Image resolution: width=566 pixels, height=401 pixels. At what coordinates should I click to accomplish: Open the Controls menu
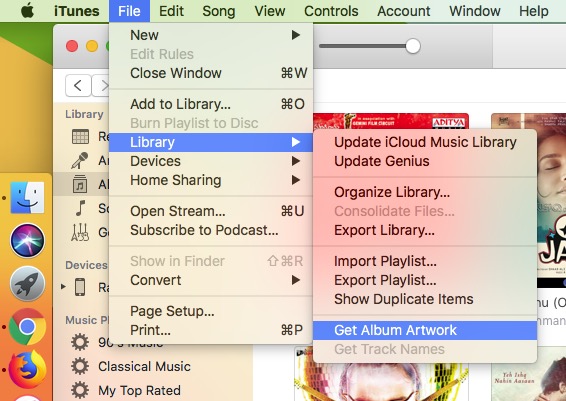pos(331,11)
